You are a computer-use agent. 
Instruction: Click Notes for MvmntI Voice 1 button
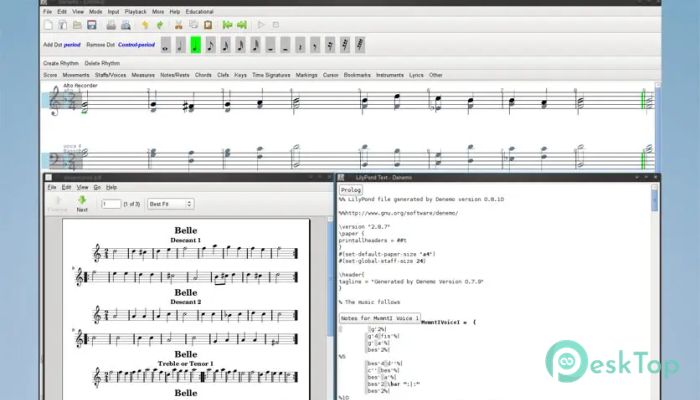coord(380,318)
